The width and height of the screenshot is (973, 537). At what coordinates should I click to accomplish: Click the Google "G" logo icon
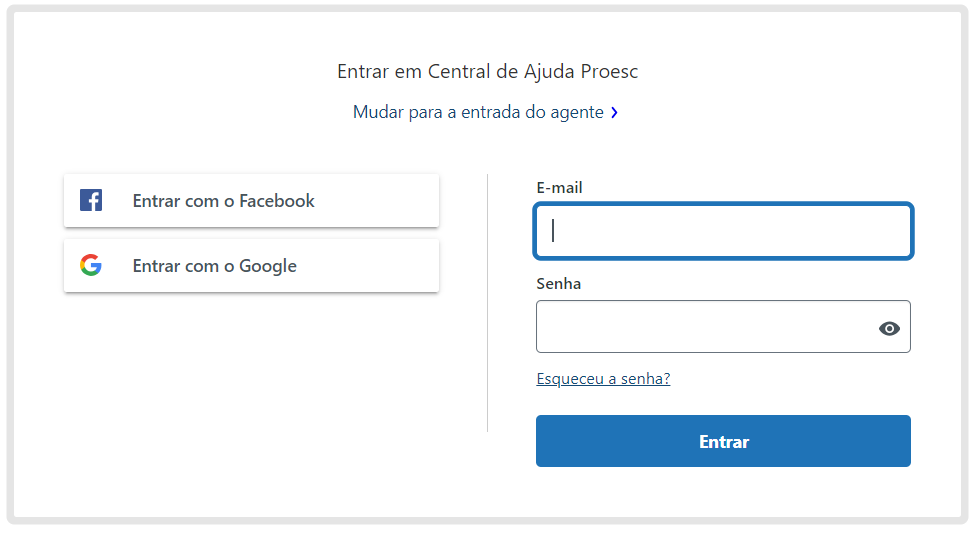(x=91, y=265)
